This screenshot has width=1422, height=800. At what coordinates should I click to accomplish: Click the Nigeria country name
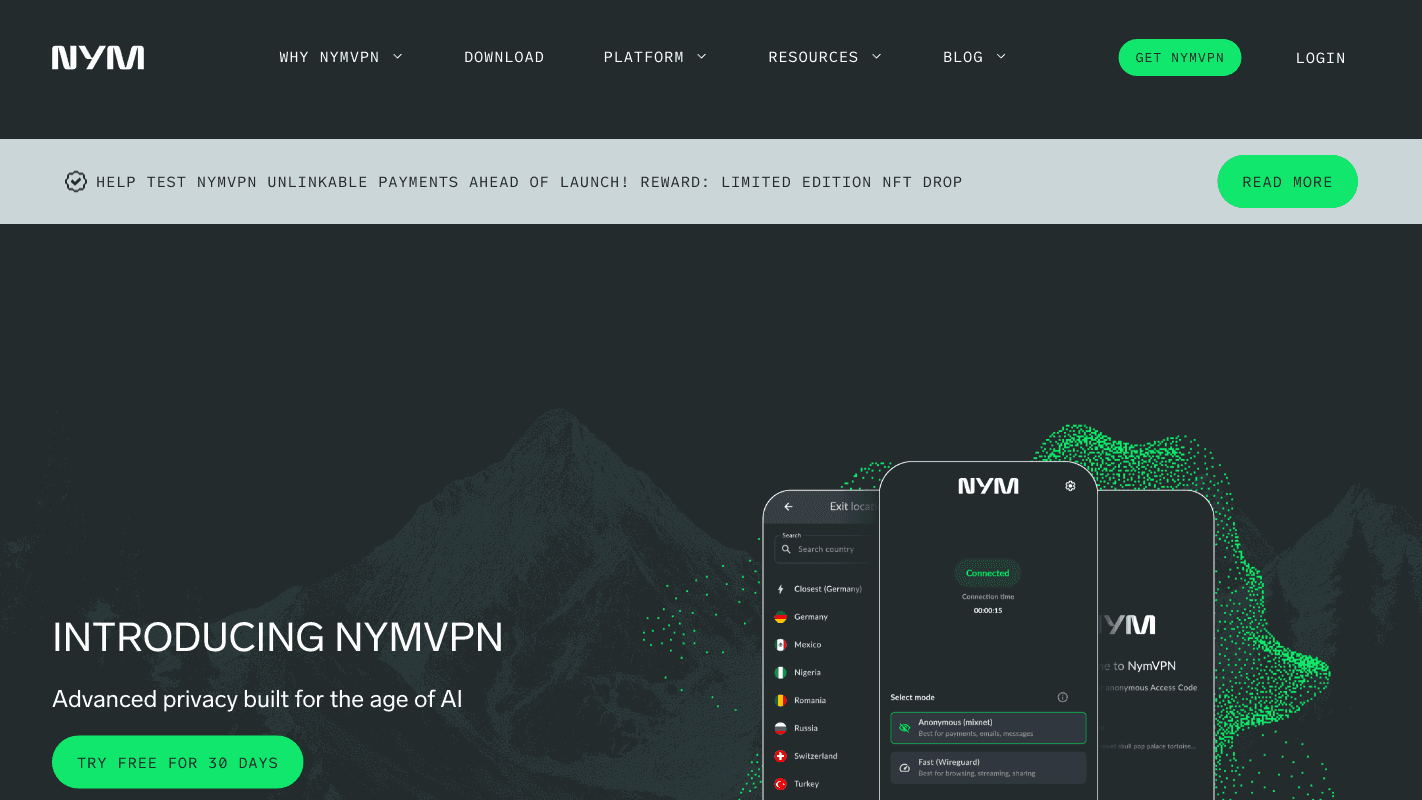808,673
